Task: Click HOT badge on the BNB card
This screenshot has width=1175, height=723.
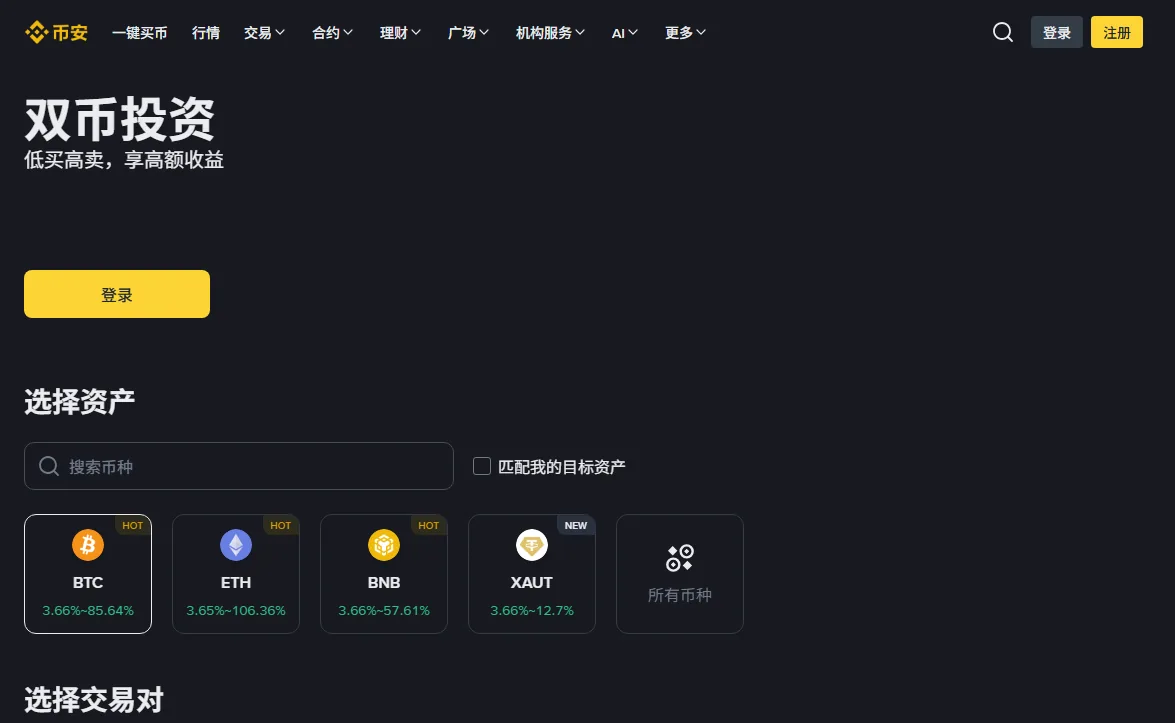Action: (x=429, y=525)
